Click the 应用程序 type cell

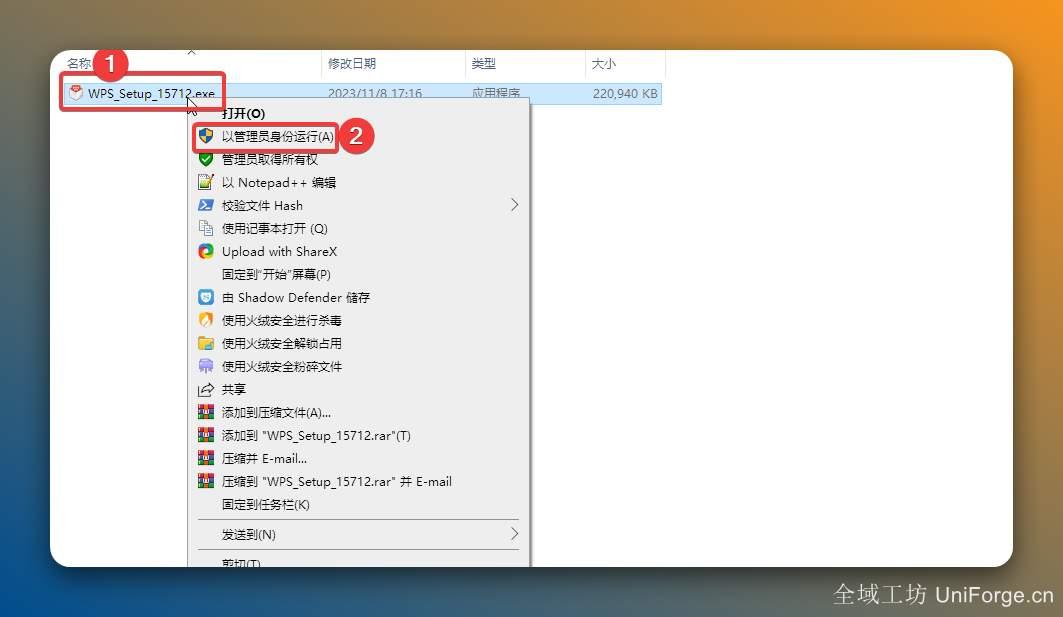[496, 93]
